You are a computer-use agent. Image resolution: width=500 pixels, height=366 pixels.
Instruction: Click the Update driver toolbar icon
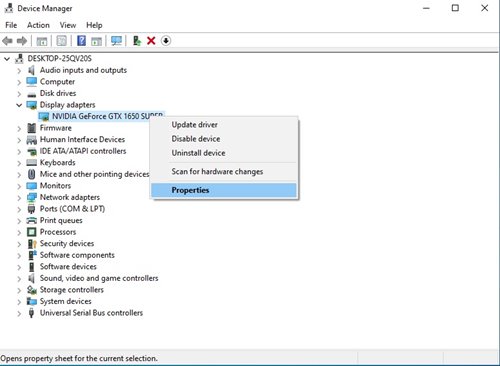click(x=137, y=41)
